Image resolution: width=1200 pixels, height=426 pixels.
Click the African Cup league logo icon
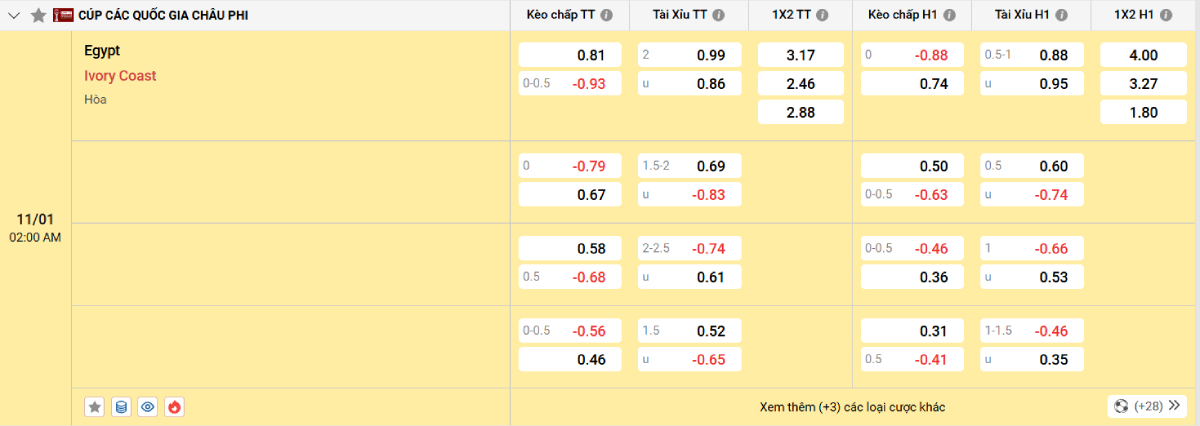click(63, 15)
